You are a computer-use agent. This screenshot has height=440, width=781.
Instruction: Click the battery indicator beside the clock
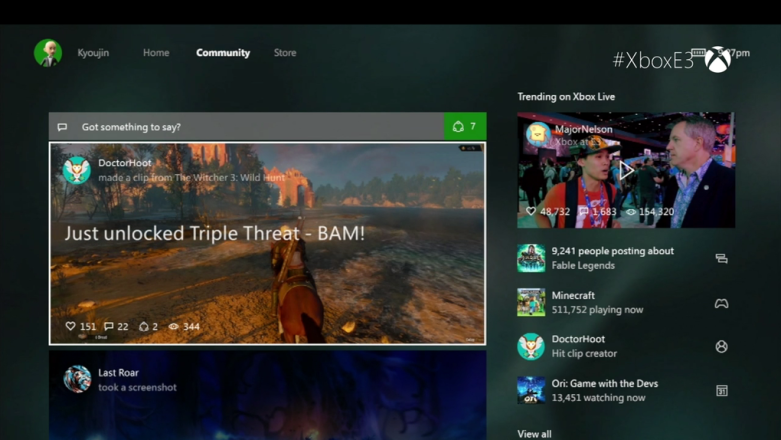tap(698, 52)
